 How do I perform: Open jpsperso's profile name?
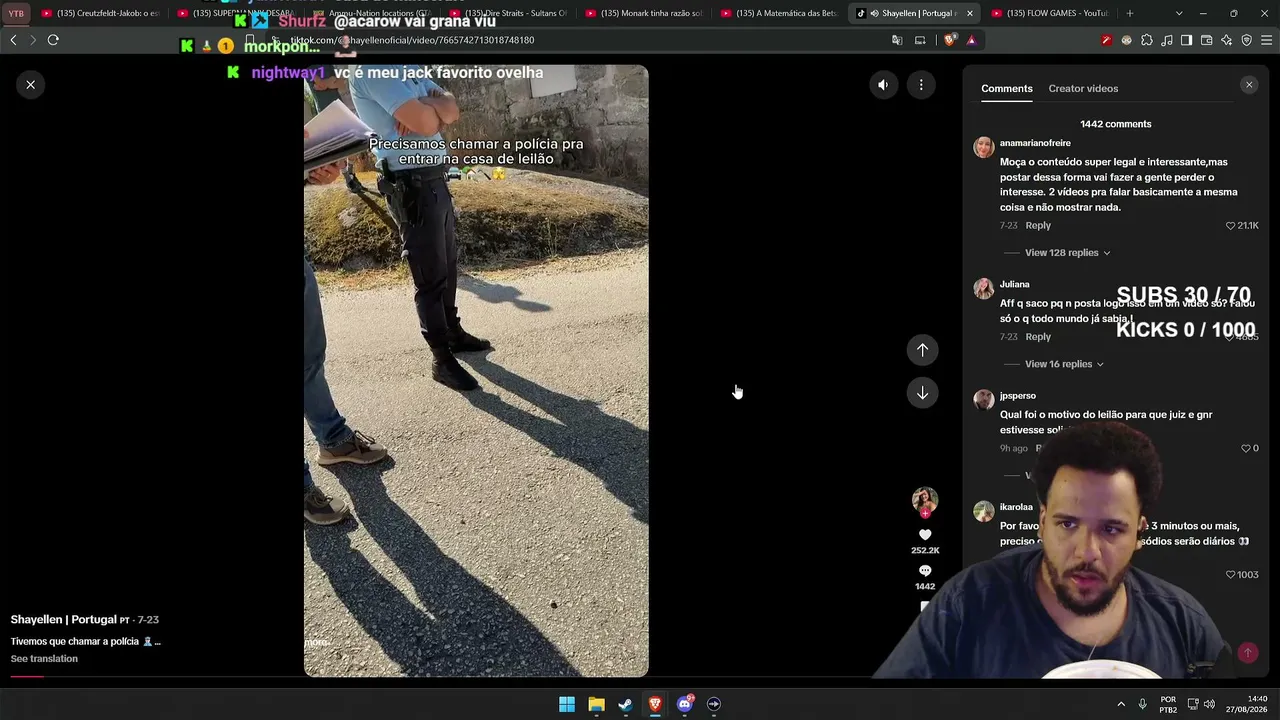(x=1018, y=396)
